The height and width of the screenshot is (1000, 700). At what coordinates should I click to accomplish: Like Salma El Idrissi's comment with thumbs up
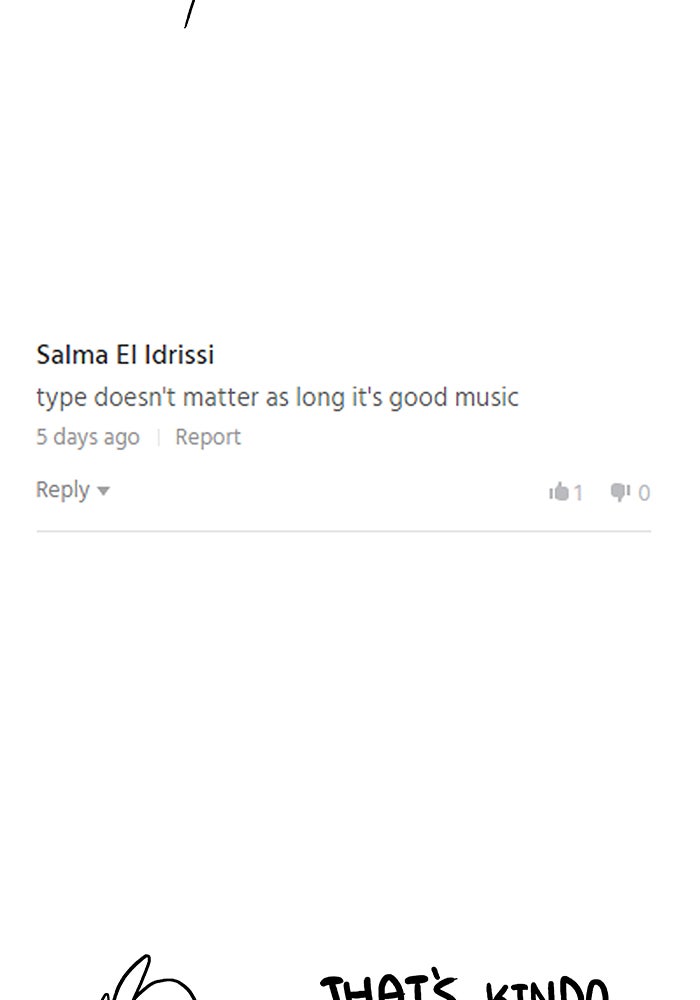[x=559, y=492]
